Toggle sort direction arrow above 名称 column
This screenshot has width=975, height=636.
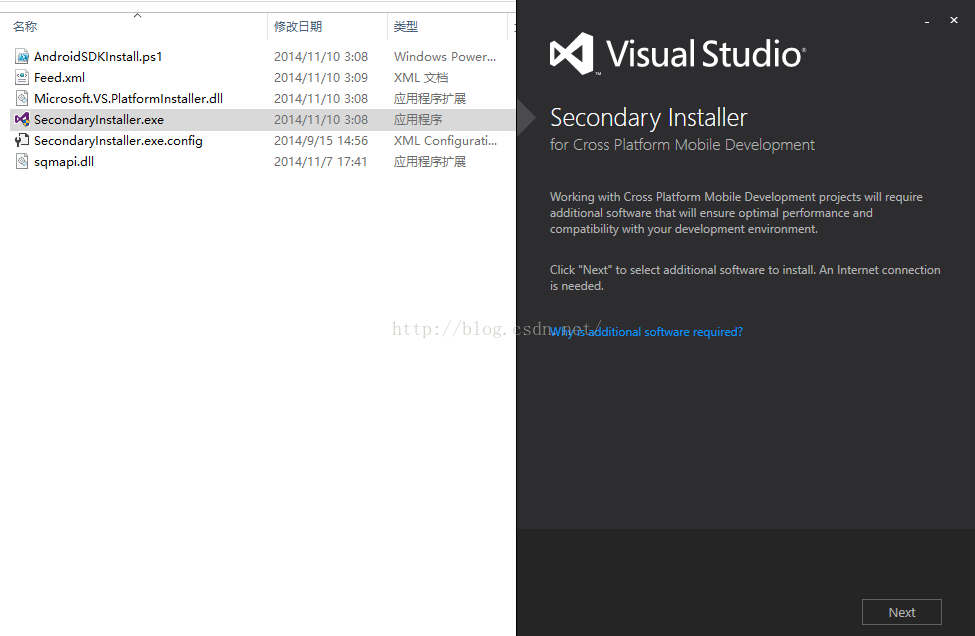click(x=137, y=15)
